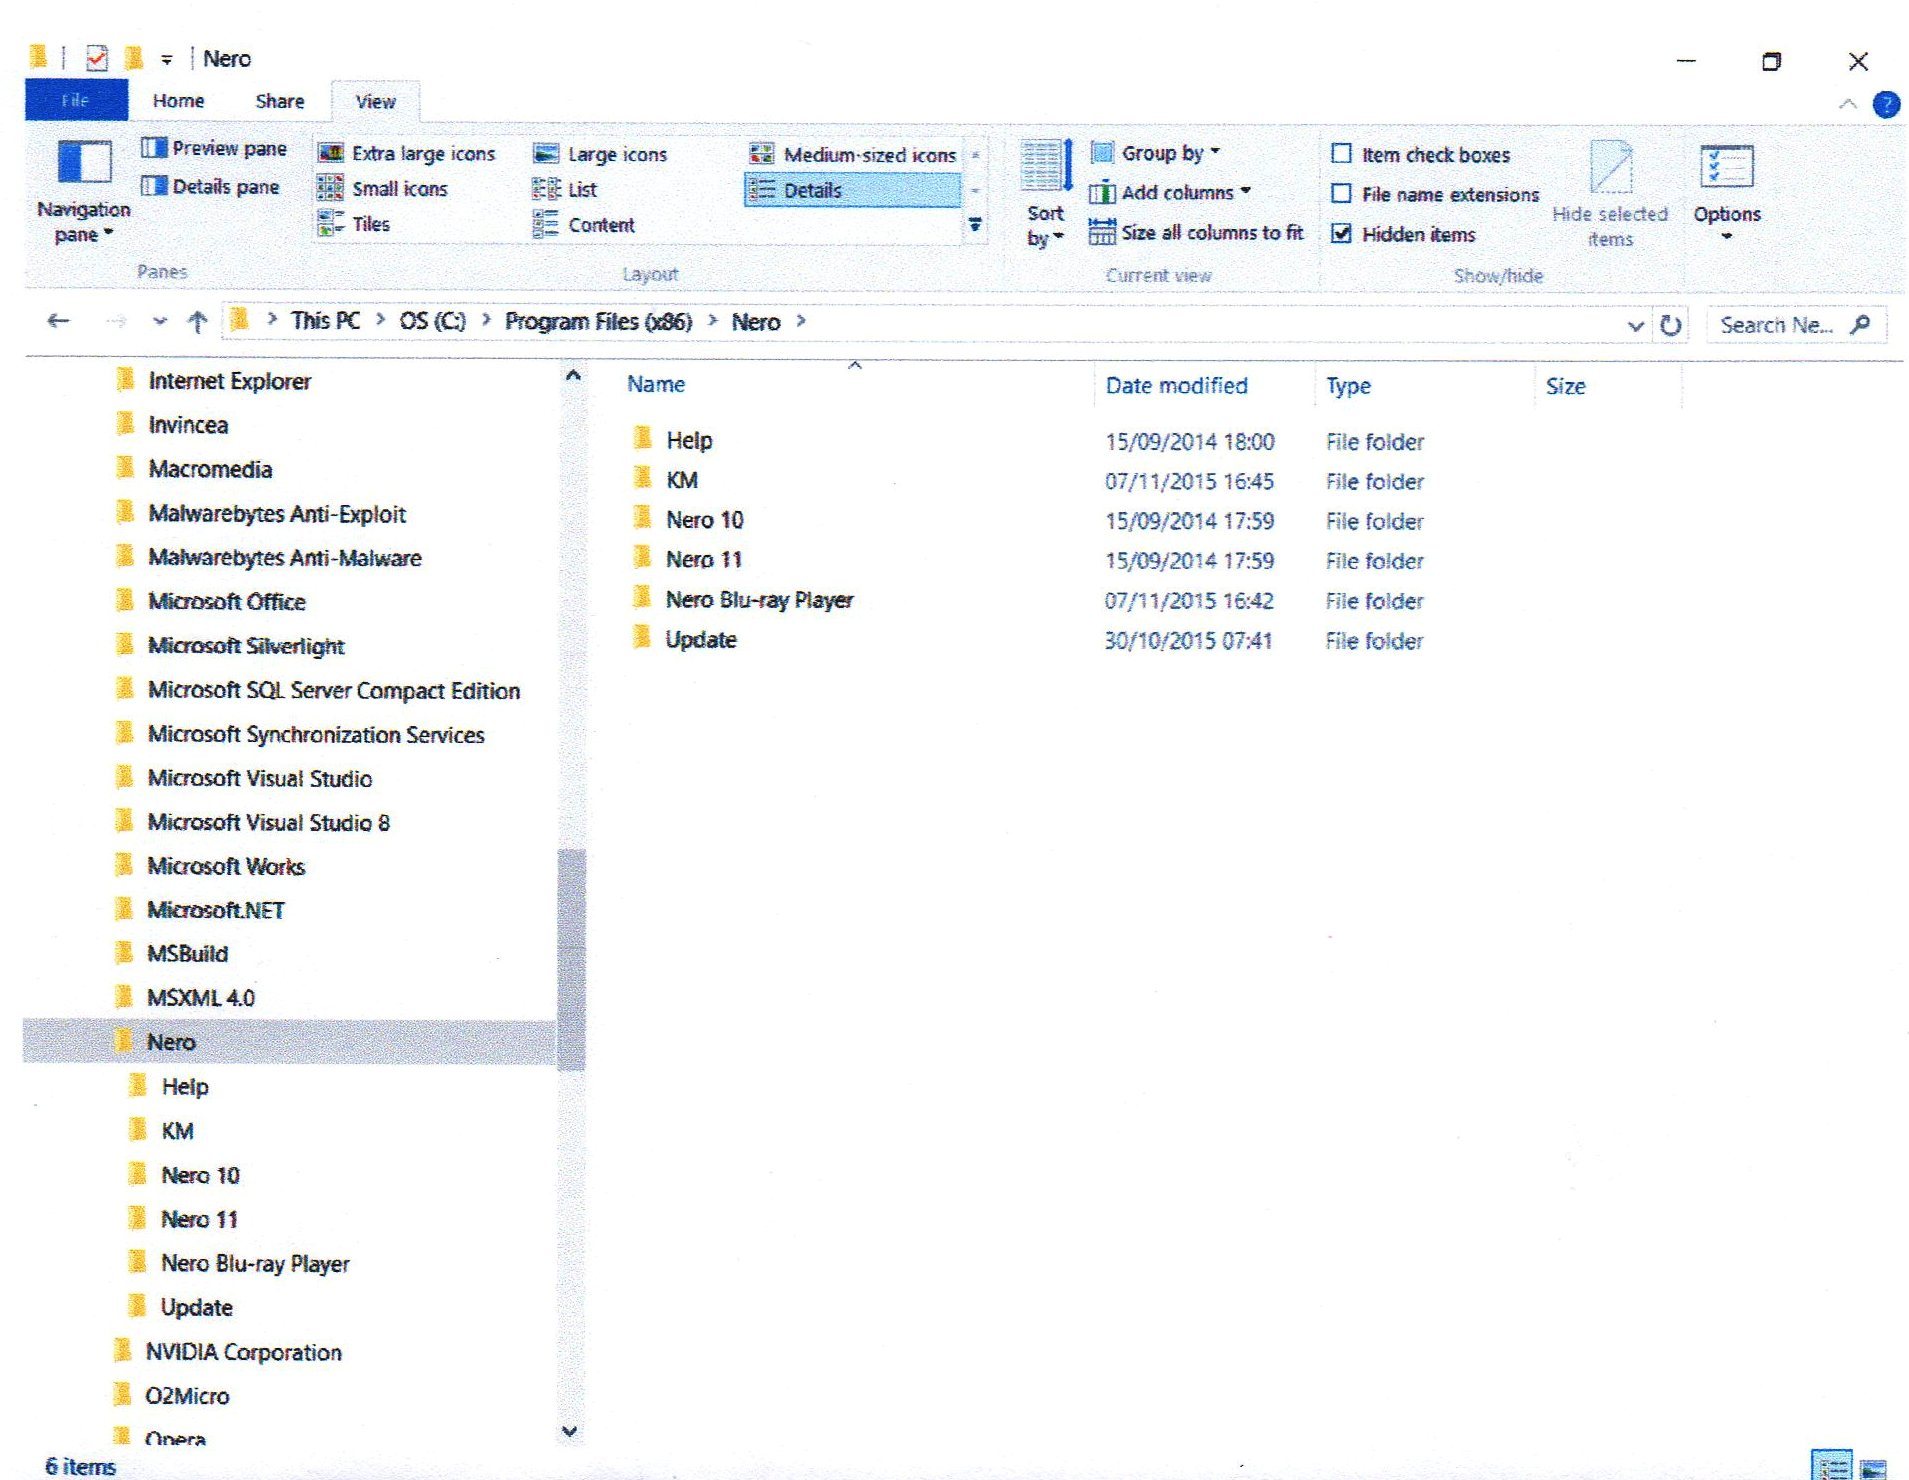
Task: Select the View tab
Action: coord(375,101)
